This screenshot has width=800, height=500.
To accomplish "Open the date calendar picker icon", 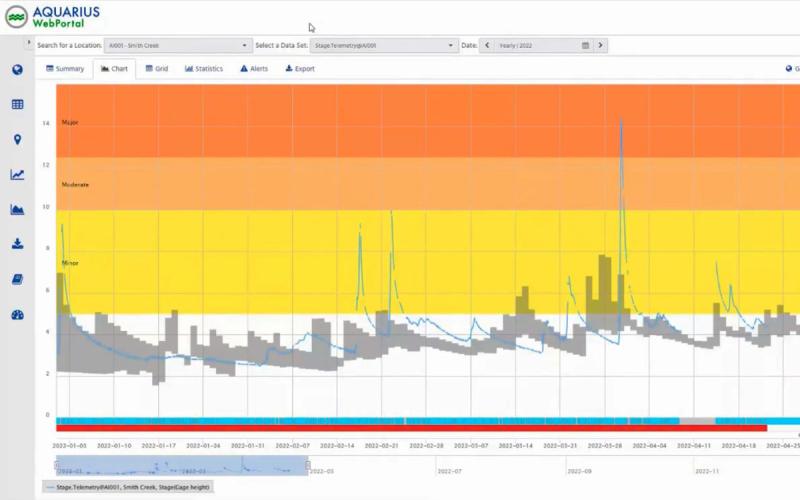I will pos(585,45).
